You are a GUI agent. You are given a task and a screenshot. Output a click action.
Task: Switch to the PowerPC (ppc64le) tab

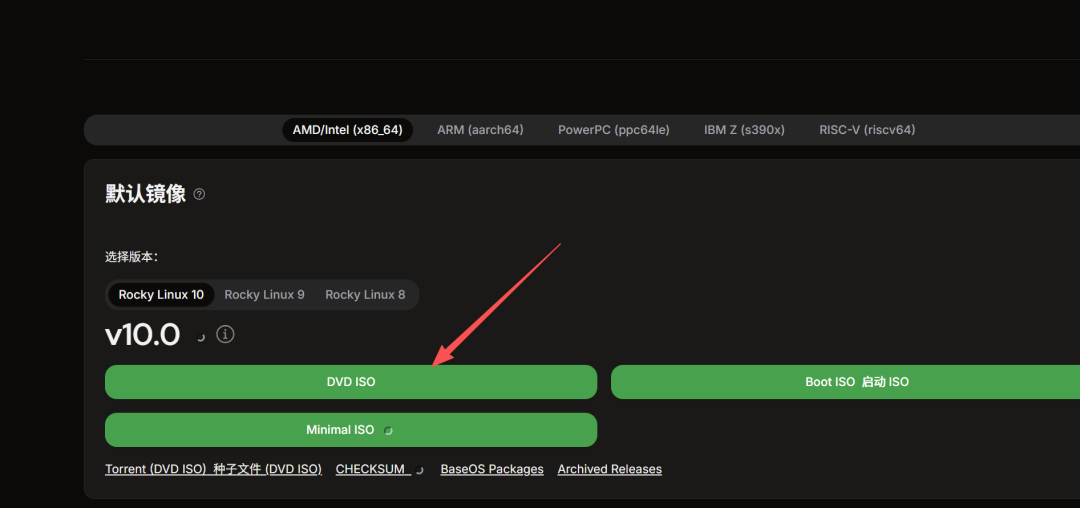tap(614, 129)
